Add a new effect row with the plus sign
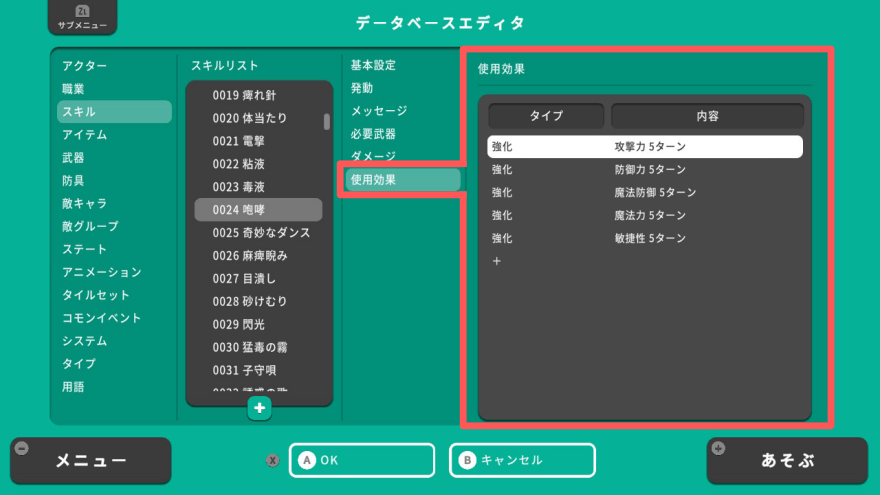This screenshot has height=495, width=880. 497,261
